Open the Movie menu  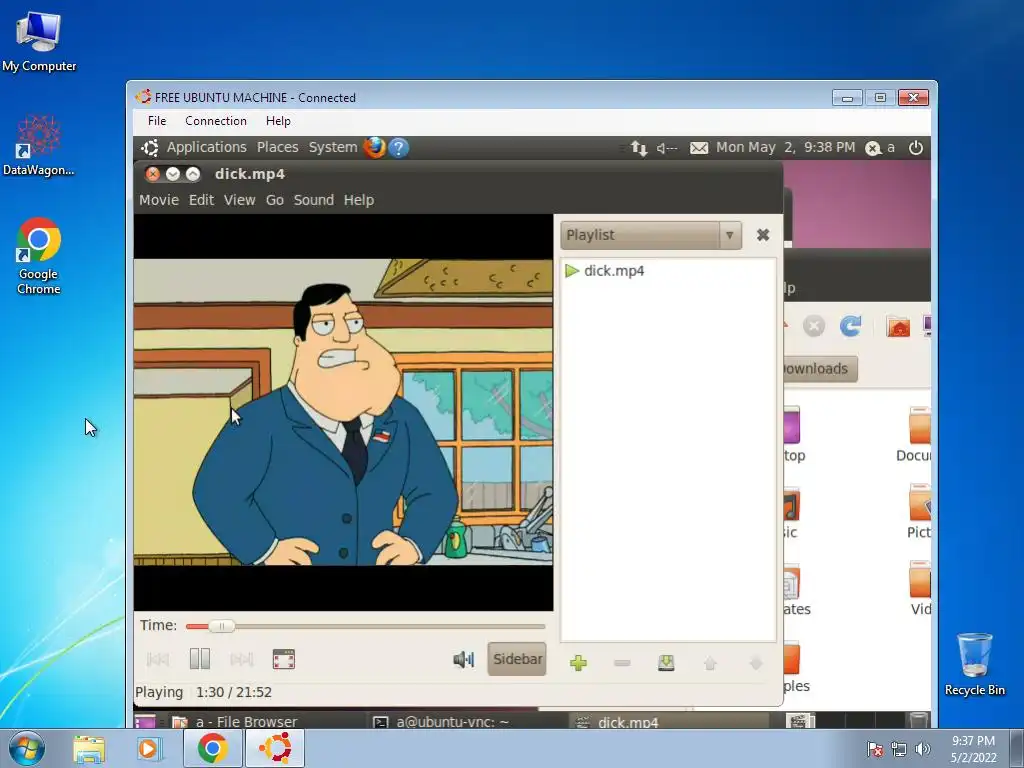(x=159, y=200)
